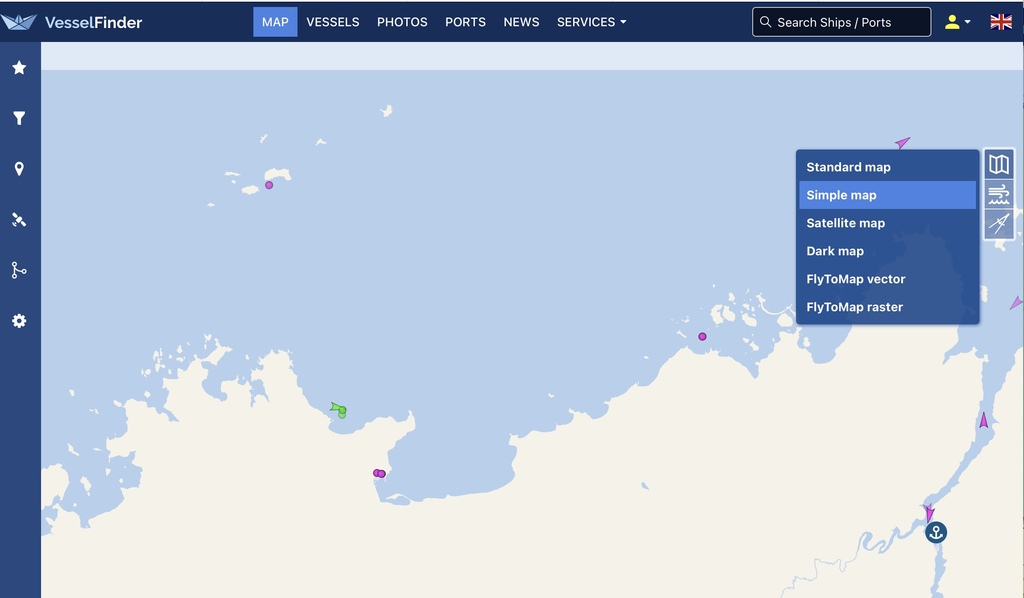Screen dimensions: 1024x598
Task: Expand the SERVICES dropdown menu
Action: [591, 22]
